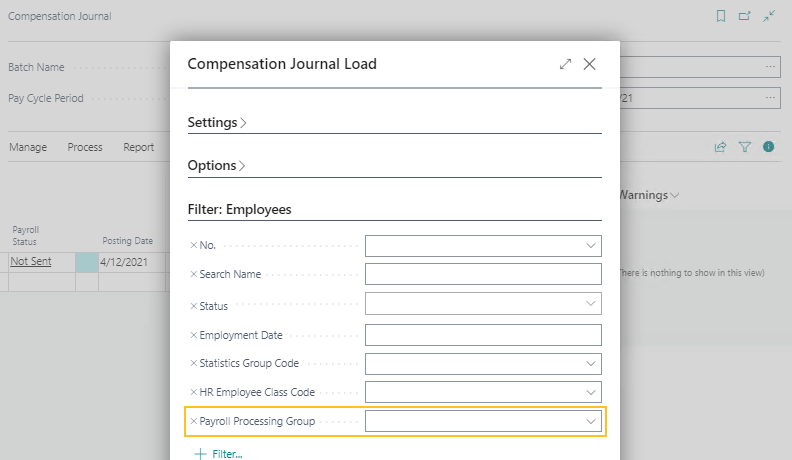This screenshot has height=460, width=792.
Task: Open the information pane icon
Action: coord(769,147)
